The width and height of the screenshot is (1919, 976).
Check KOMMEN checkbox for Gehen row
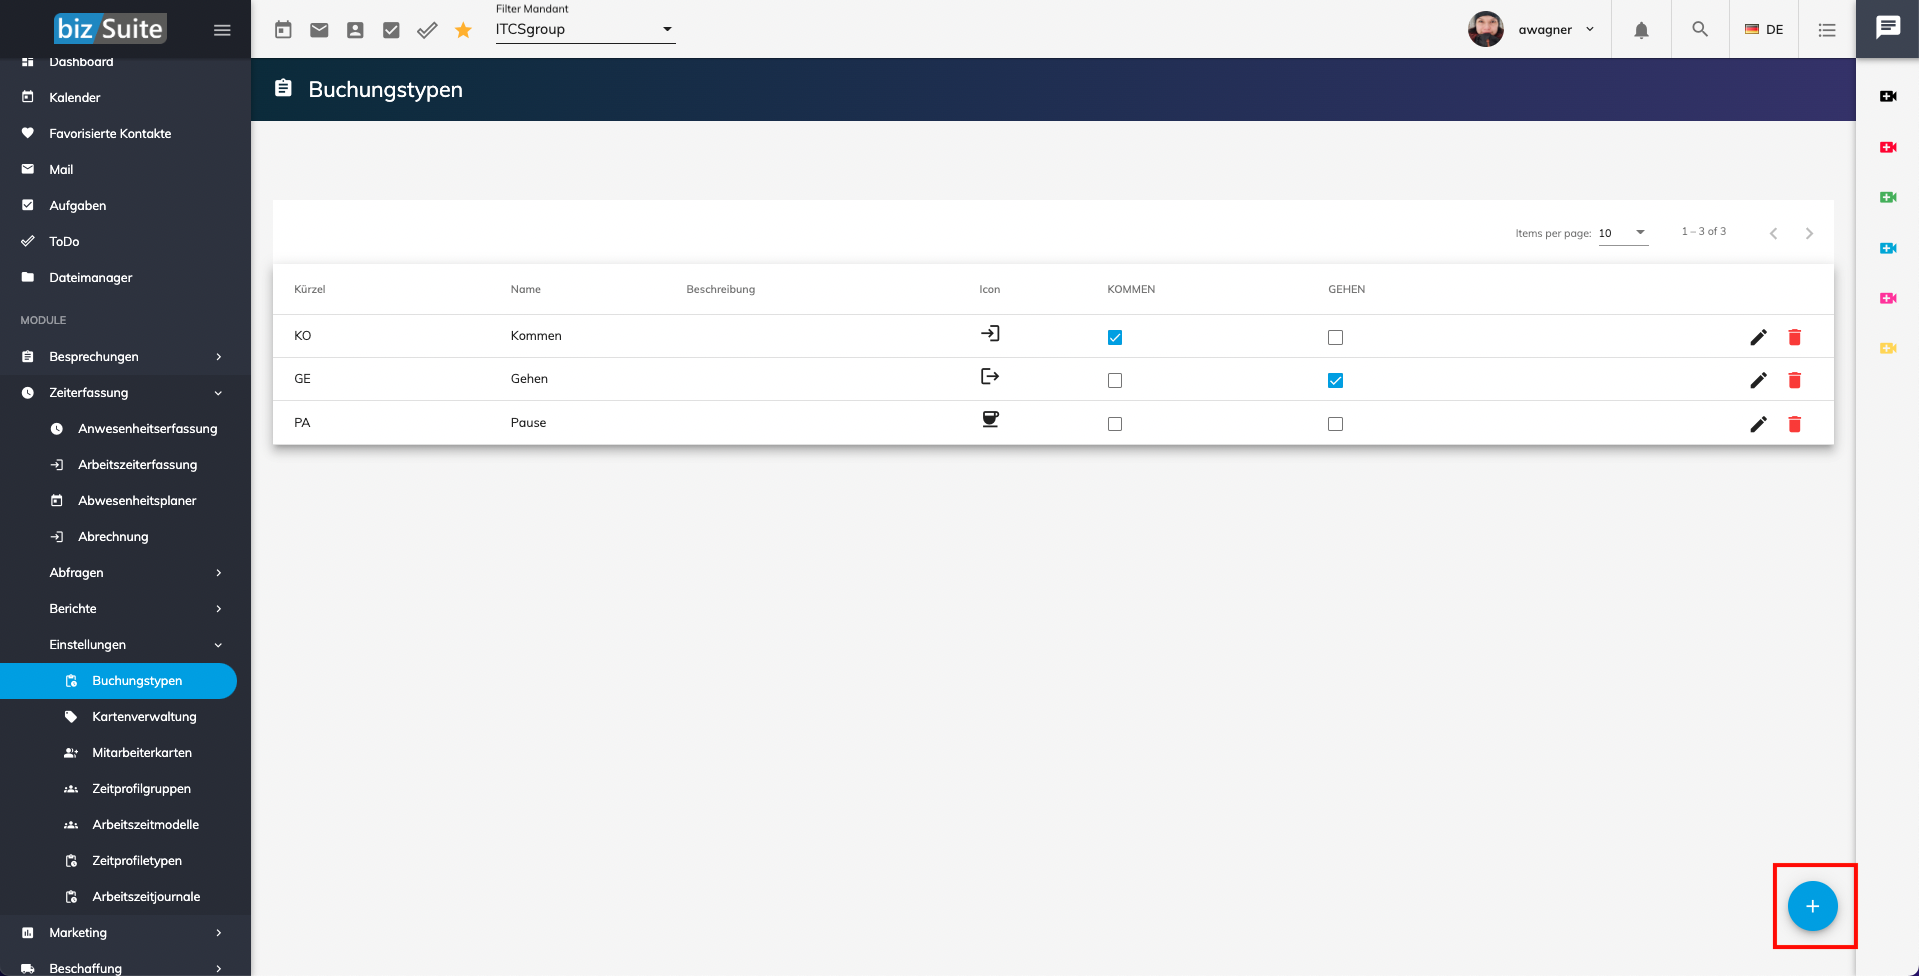(1115, 381)
